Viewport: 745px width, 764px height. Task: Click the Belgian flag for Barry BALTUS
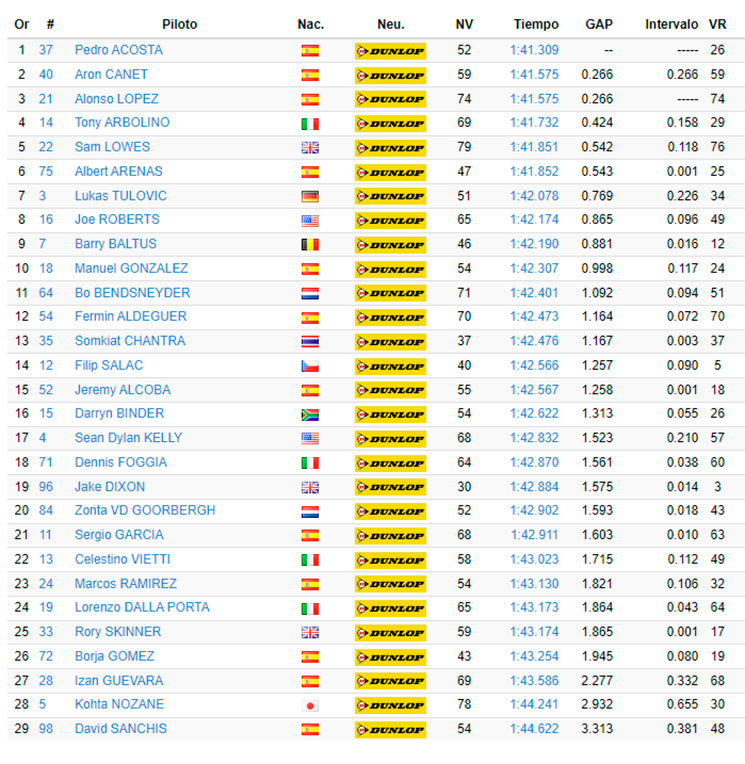(310, 245)
